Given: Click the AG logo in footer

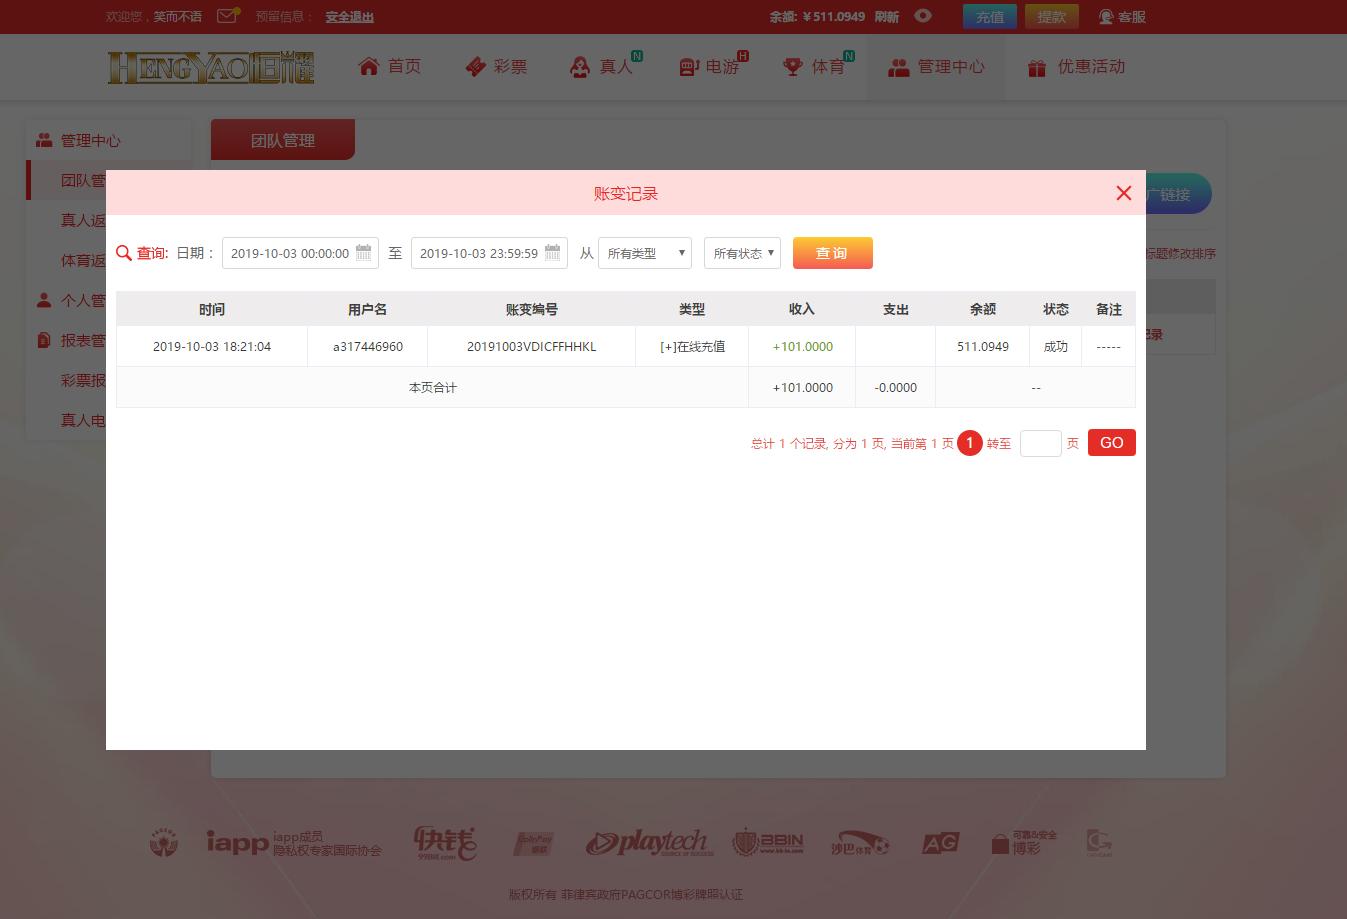Looking at the screenshot, I should (940, 843).
